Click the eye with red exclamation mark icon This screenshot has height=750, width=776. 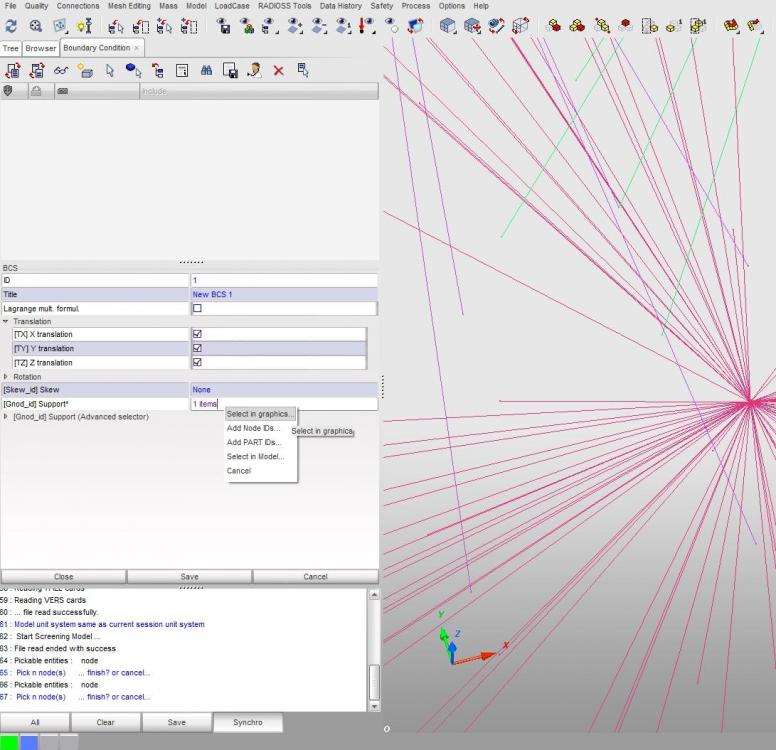tap(367, 26)
